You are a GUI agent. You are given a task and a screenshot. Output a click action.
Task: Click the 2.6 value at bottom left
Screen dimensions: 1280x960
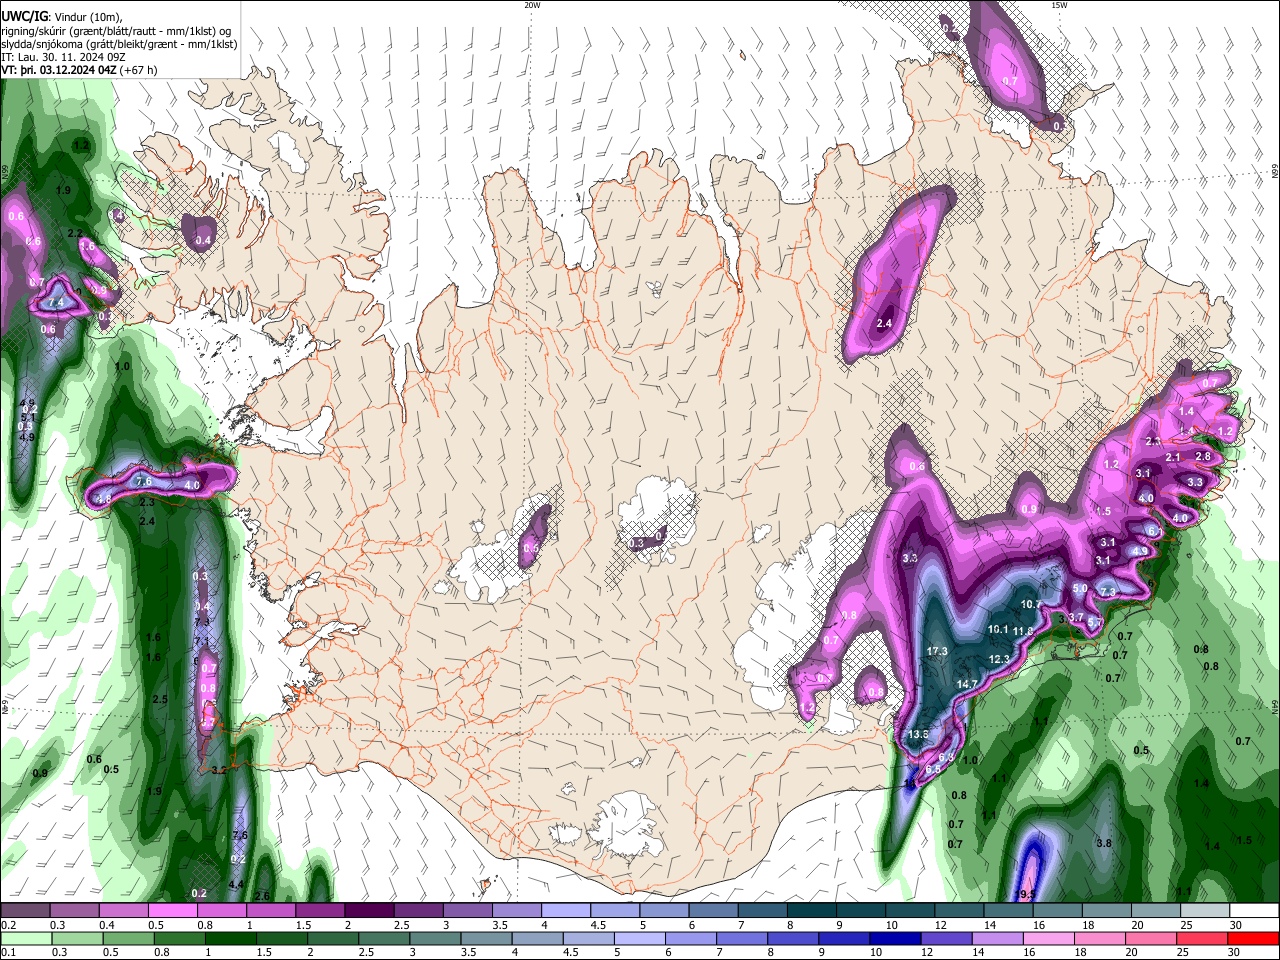263,895
